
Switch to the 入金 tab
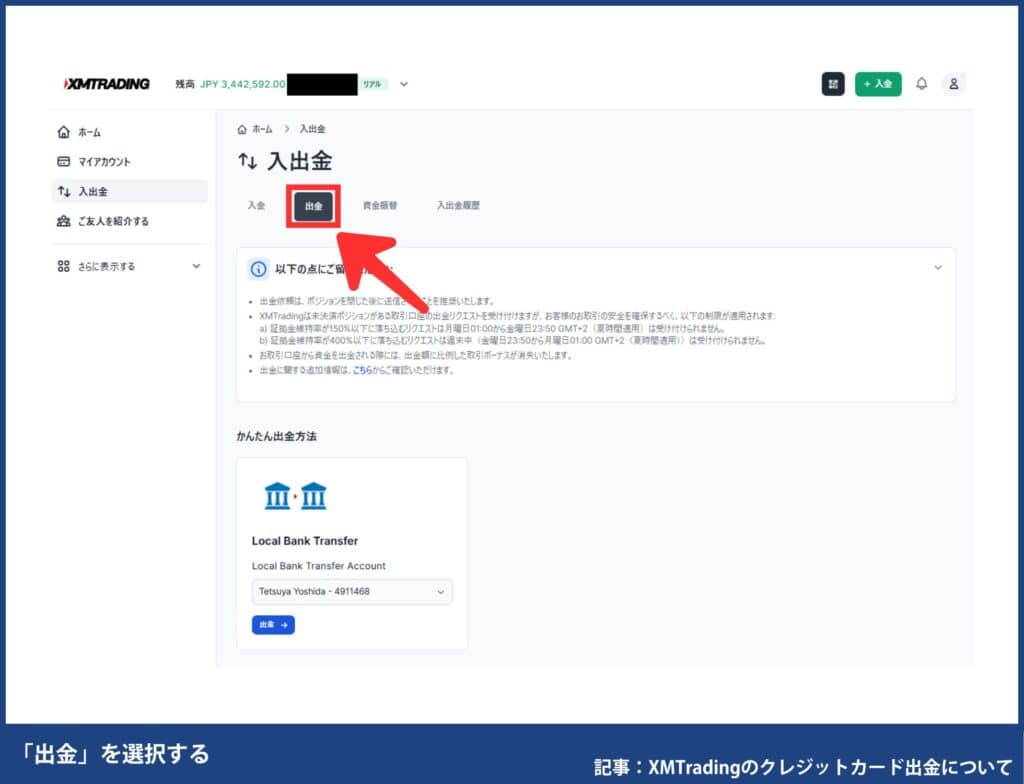(256, 205)
